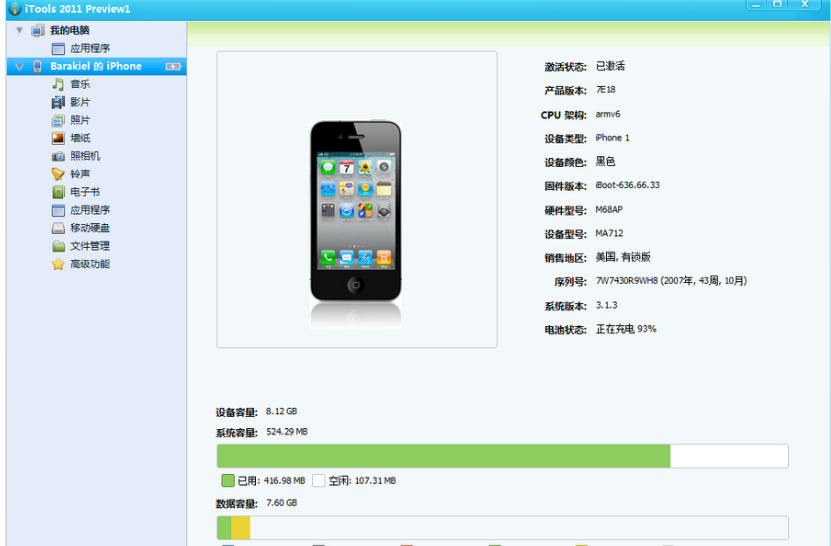Collapse the 我的电脑 tree node
Screen dimensions: 831x546
tap(20, 30)
